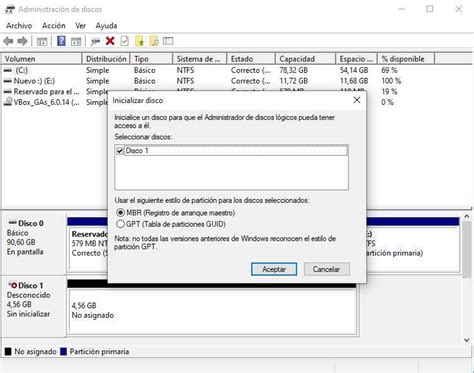Click the scroll up arrow in disk pane
This screenshot has width=474, height=373.
click(x=467, y=216)
